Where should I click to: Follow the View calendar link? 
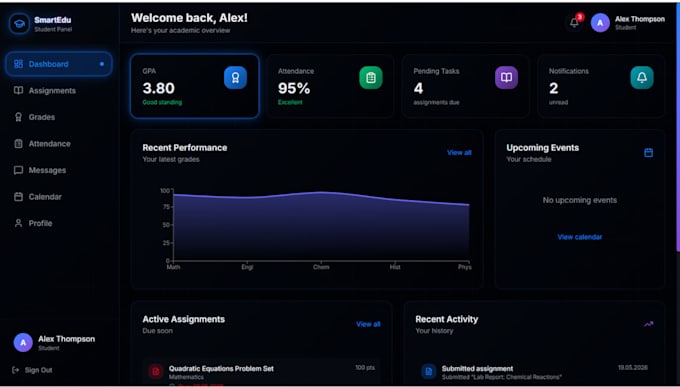tap(579, 237)
